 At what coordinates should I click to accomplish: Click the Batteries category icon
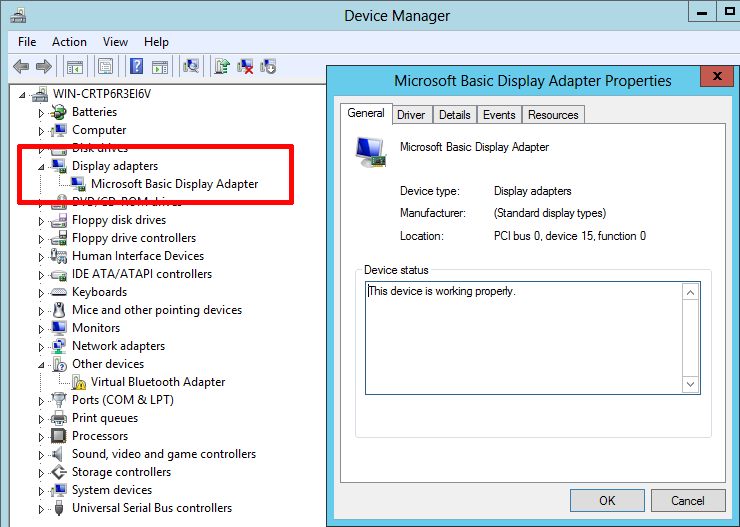(x=59, y=112)
